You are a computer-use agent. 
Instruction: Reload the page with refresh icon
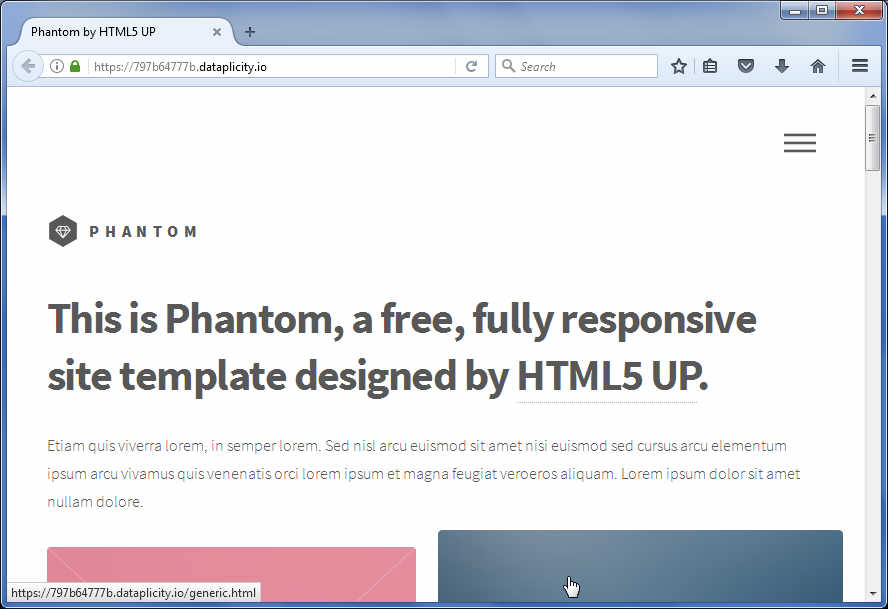click(x=471, y=67)
